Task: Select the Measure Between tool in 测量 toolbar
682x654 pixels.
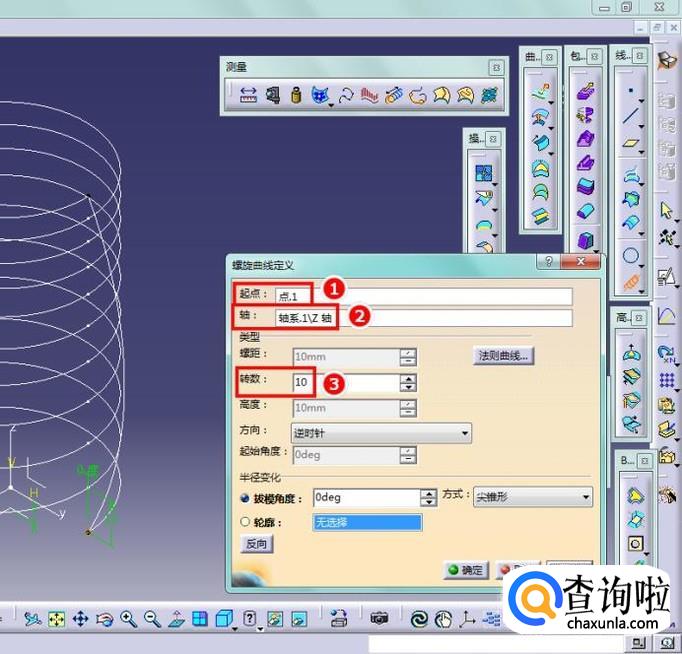Action: [248, 94]
